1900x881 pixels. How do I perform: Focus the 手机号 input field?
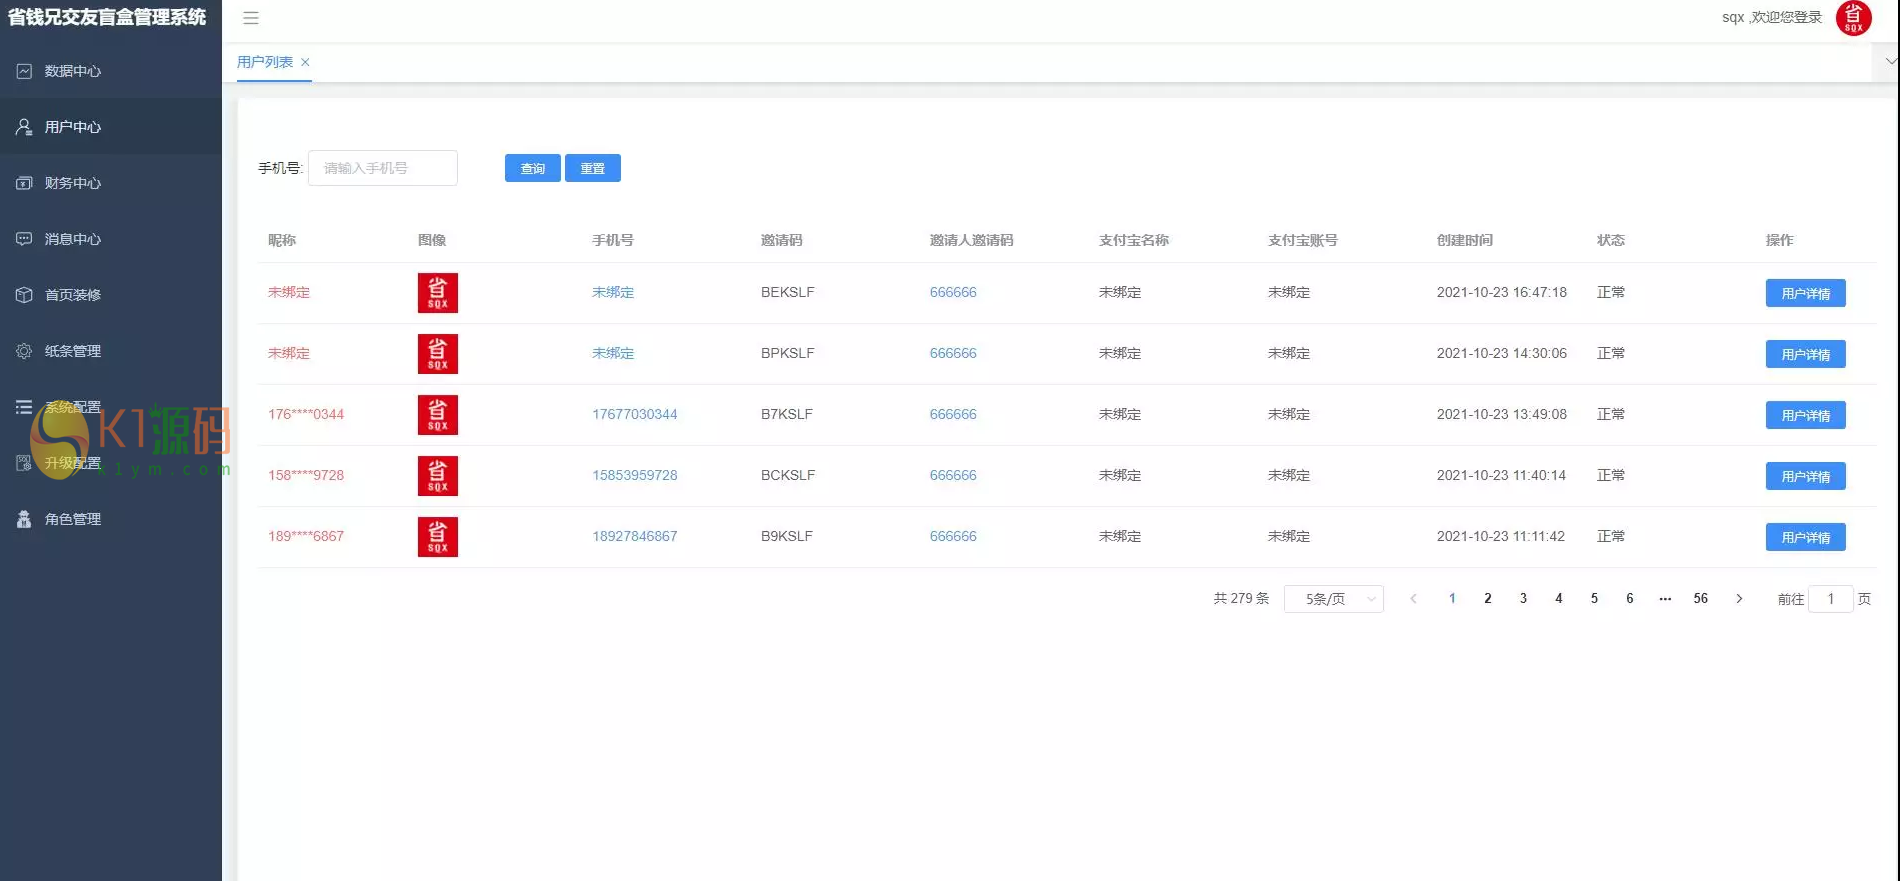(x=382, y=168)
